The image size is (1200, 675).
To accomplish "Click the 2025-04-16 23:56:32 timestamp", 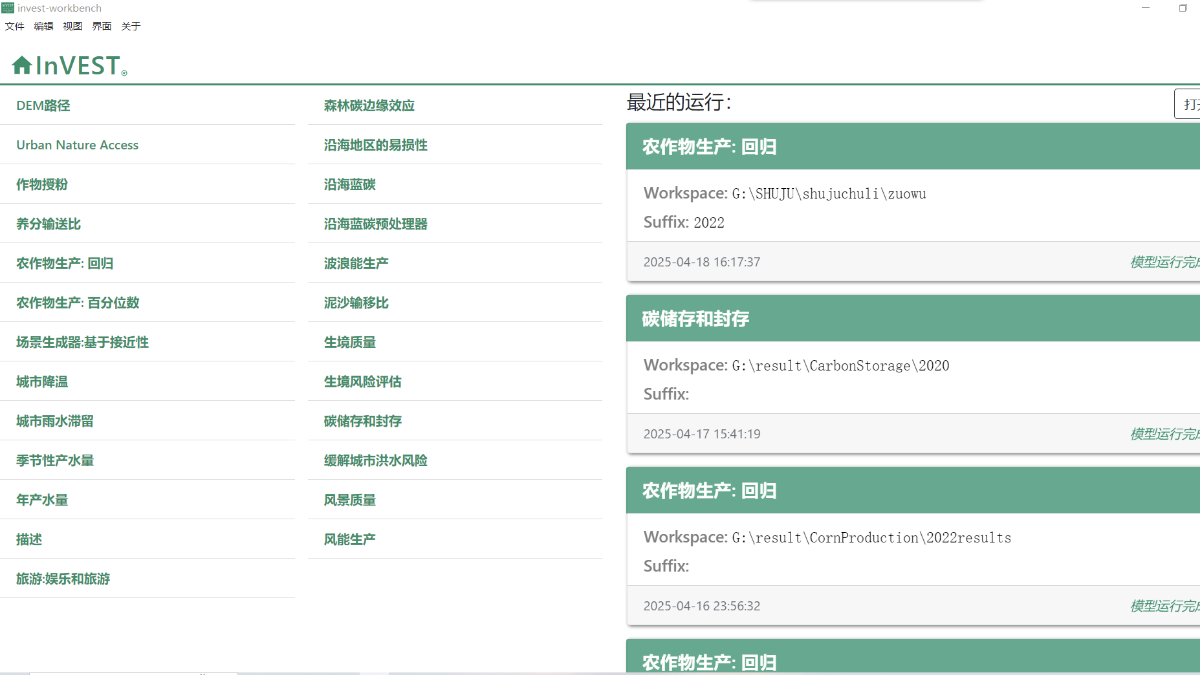I will coord(702,606).
